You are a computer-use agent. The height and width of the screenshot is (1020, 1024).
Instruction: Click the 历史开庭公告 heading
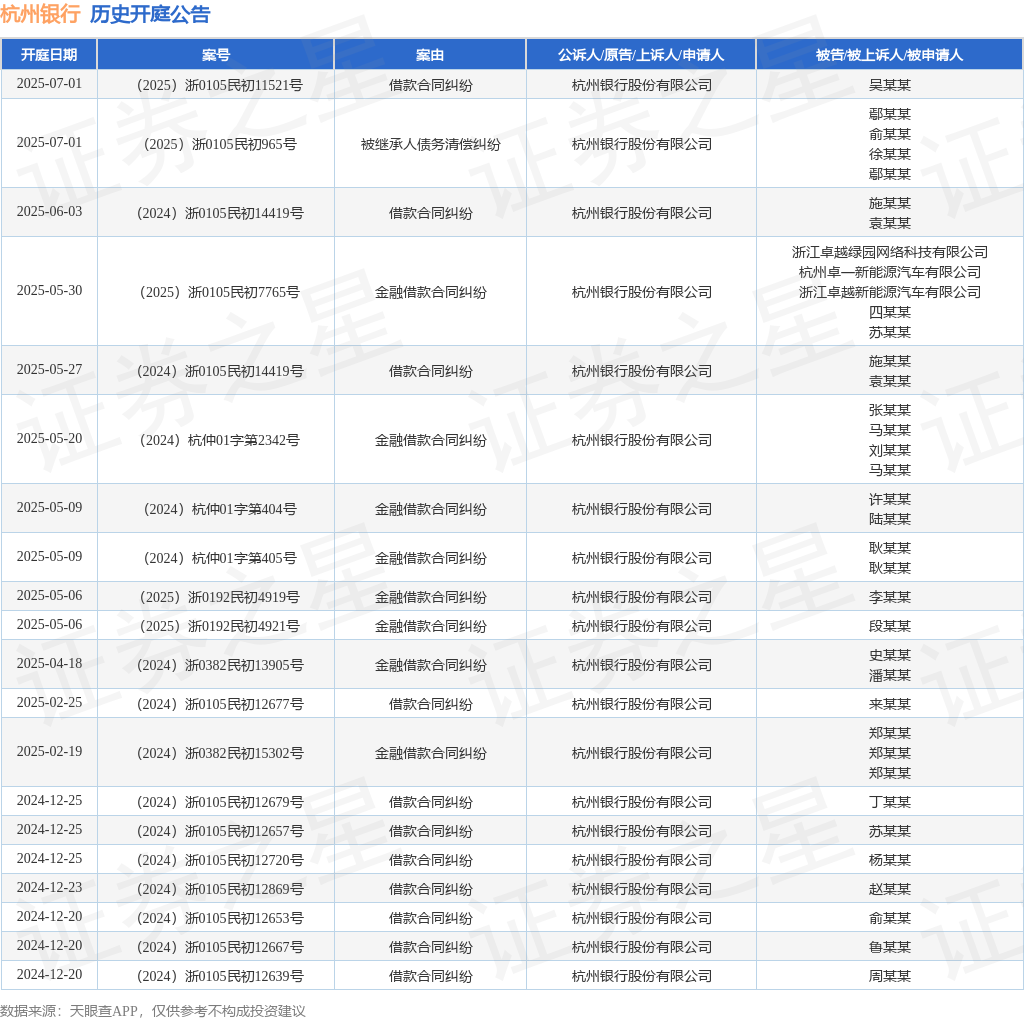pyautogui.click(x=150, y=14)
